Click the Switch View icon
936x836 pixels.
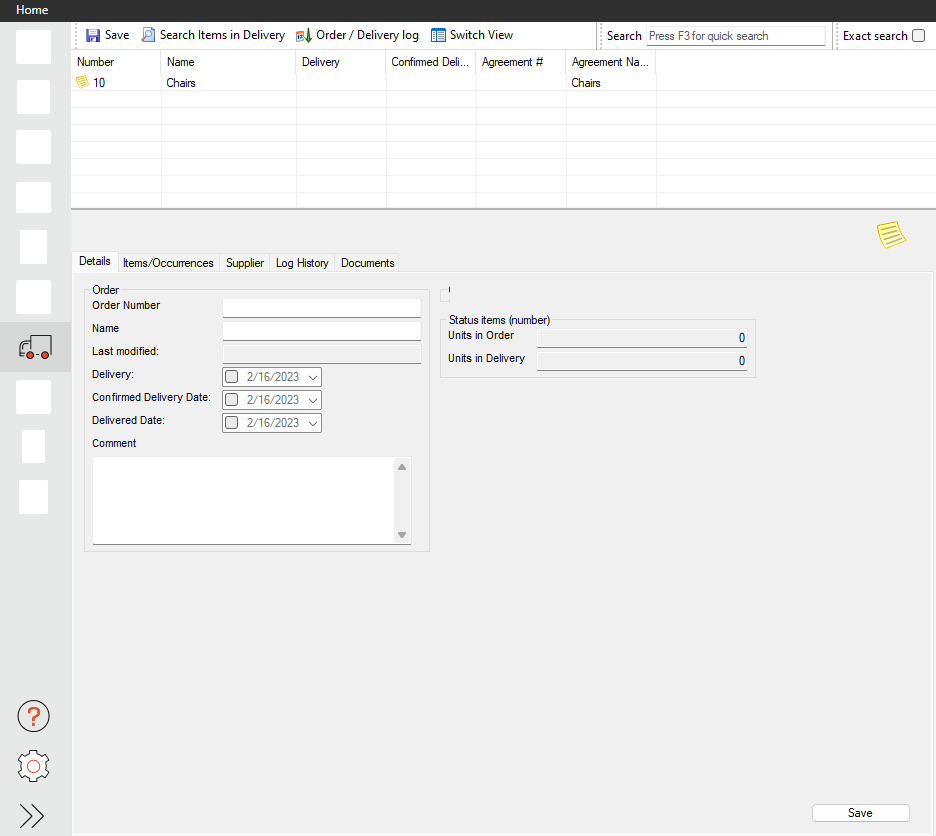[x=438, y=35]
